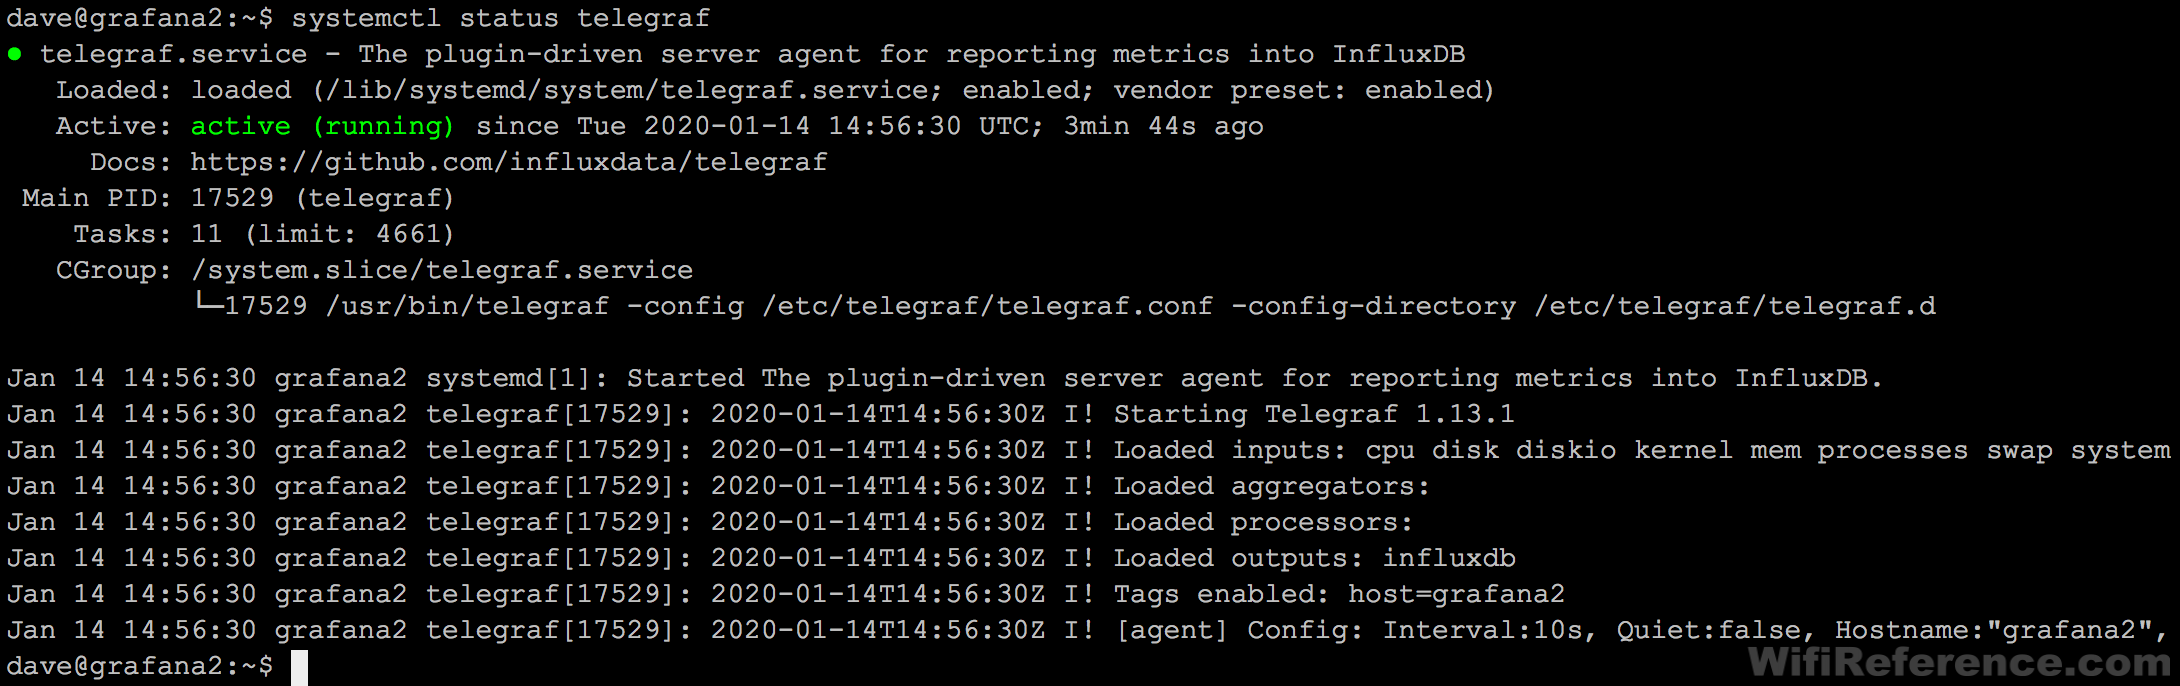
Task: Click the green service status dot
Action: click(15, 54)
